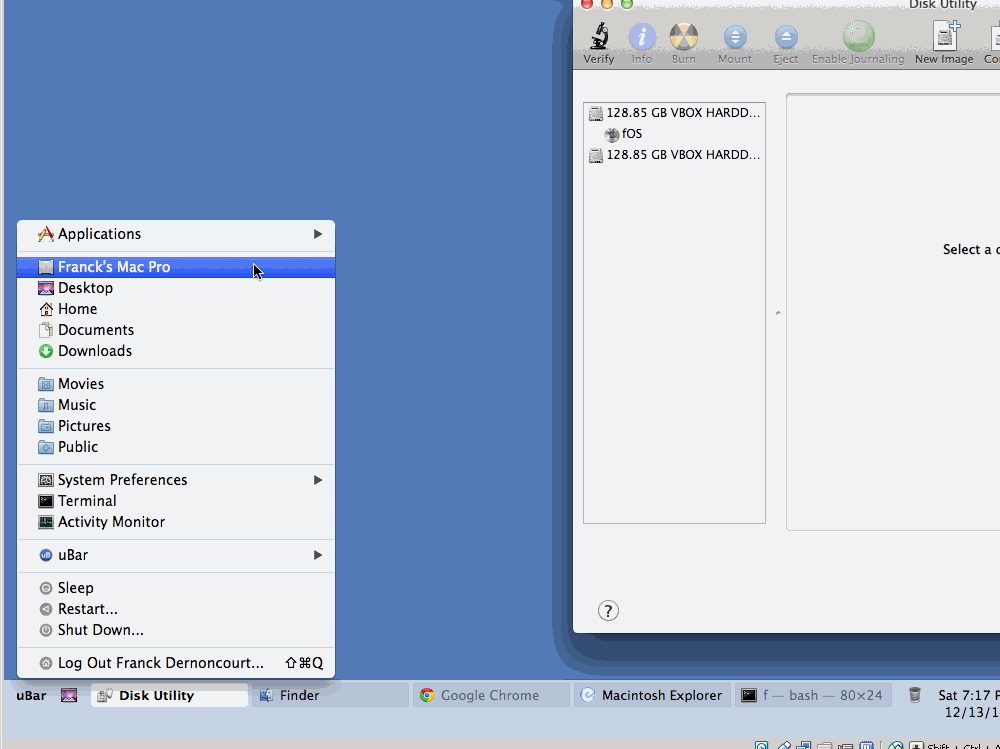Open Movies folder from the menu
Image resolution: width=1000 pixels, height=749 pixels.
click(x=176, y=384)
